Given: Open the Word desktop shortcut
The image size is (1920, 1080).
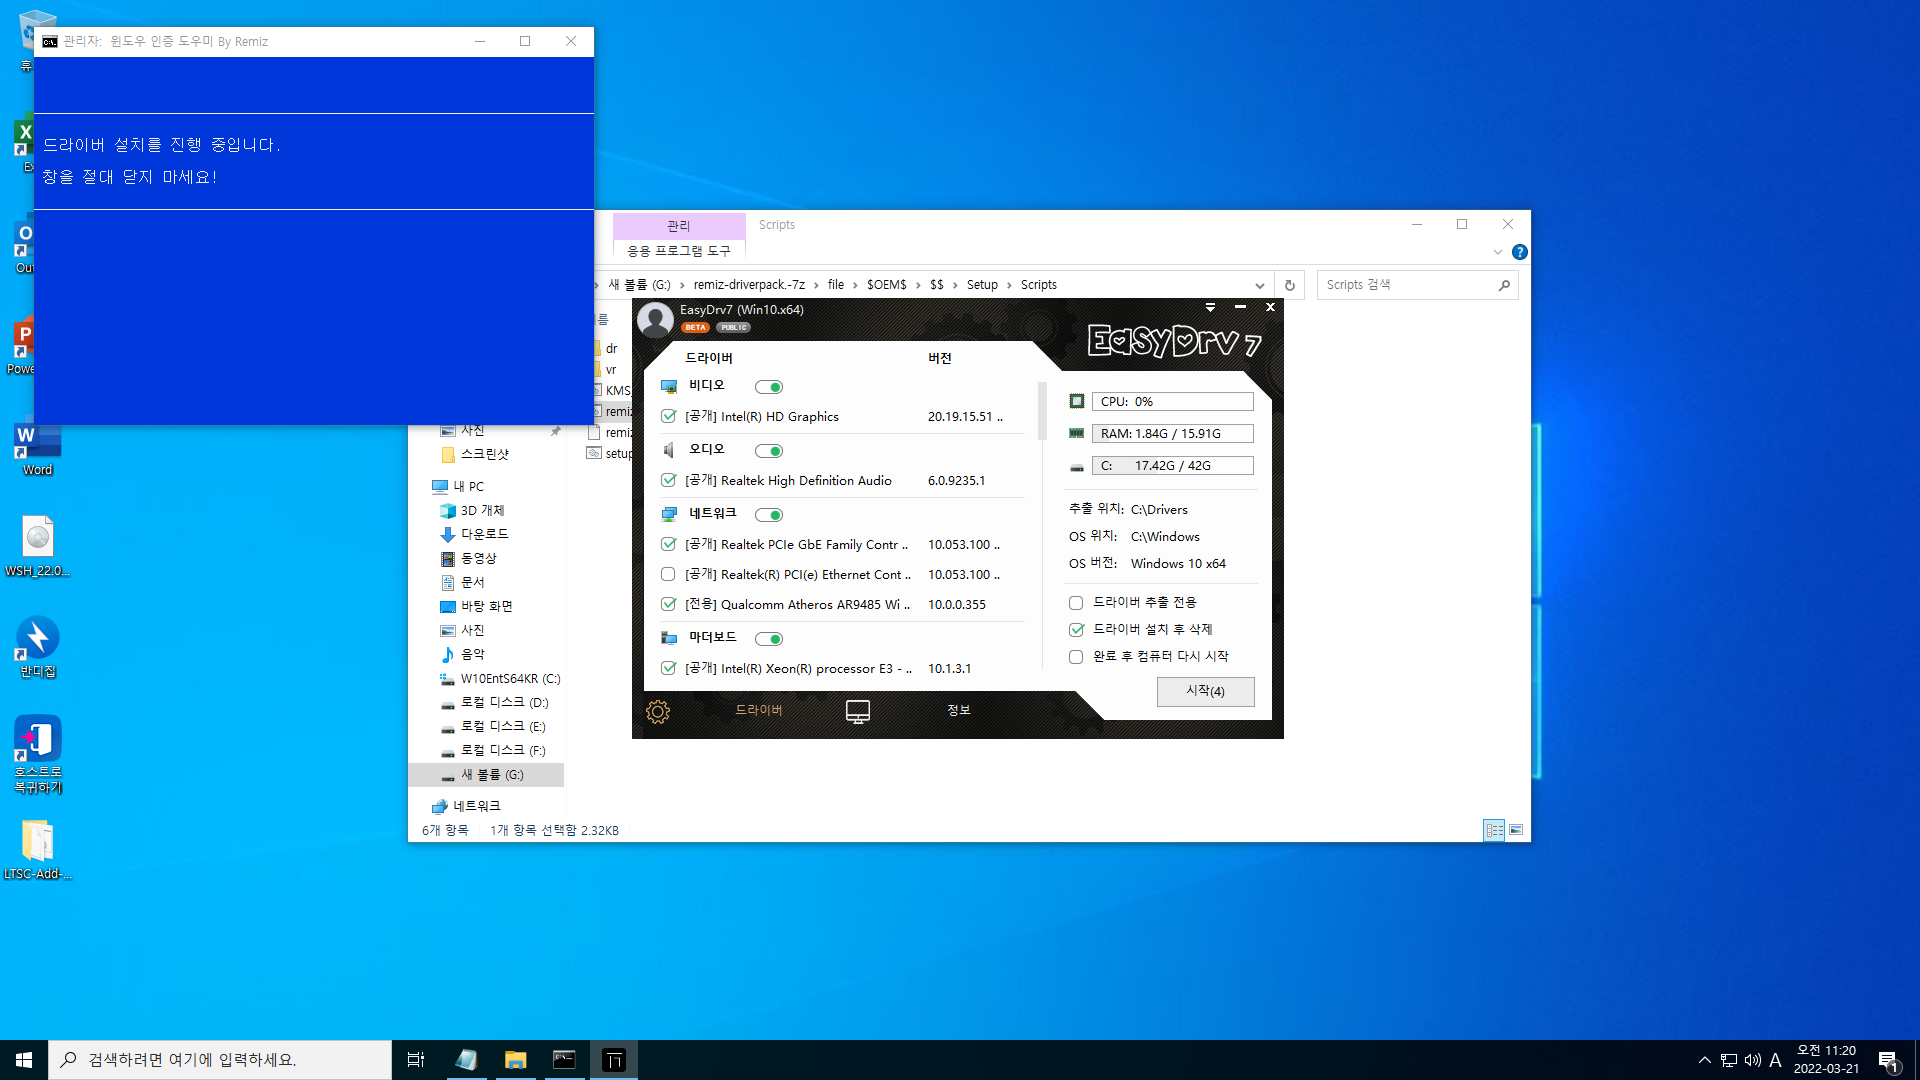Looking at the screenshot, I should click(38, 447).
